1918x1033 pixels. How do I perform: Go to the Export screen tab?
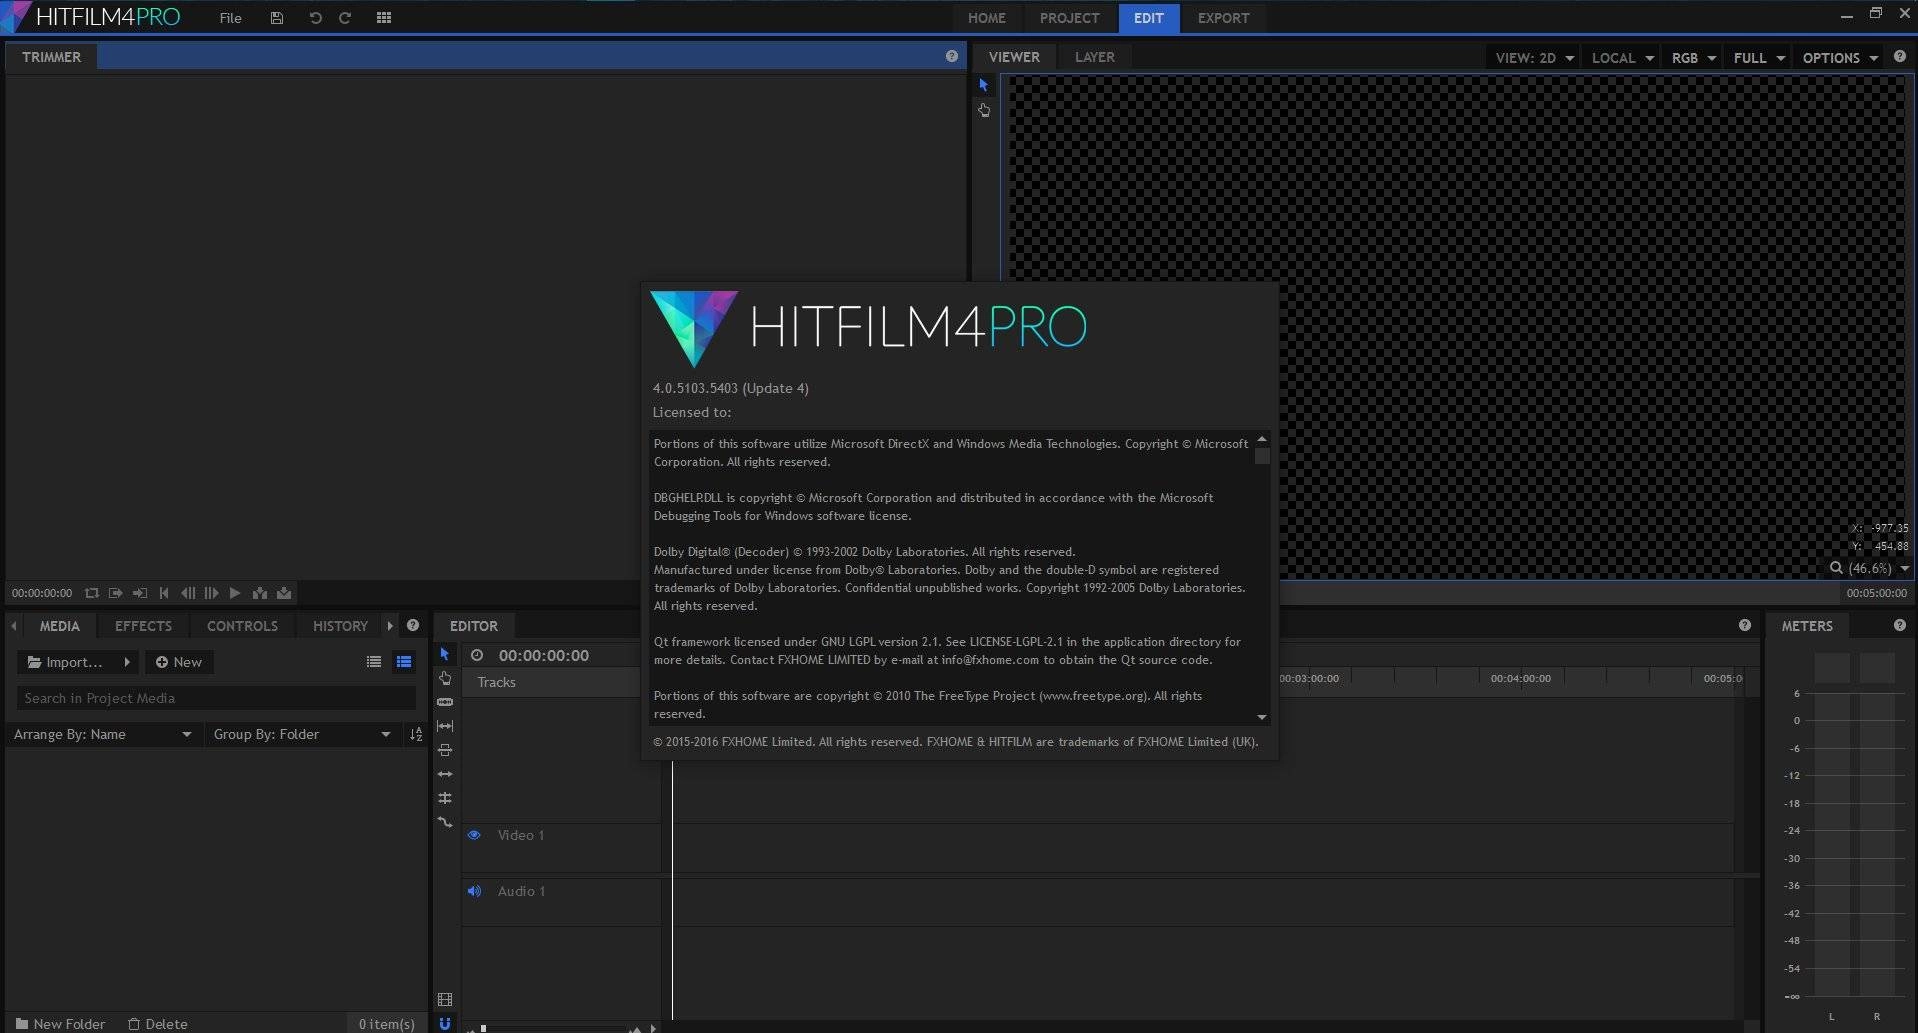pos(1223,18)
